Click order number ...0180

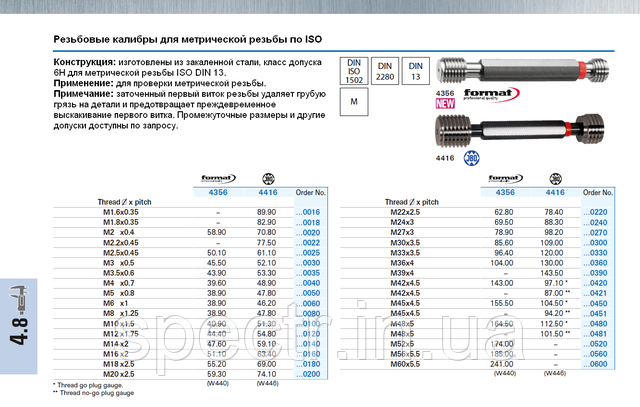click(308, 364)
